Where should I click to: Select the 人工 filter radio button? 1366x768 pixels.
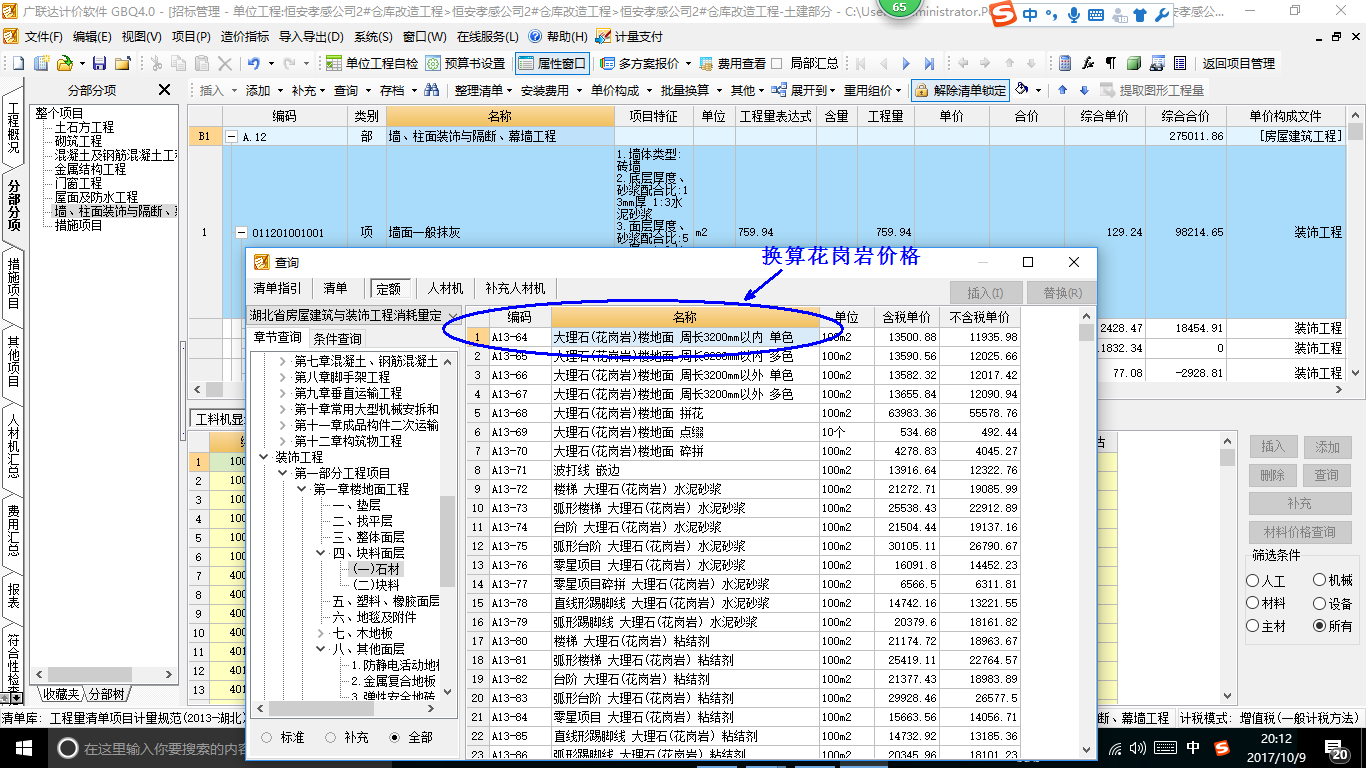(x=1253, y=580)
